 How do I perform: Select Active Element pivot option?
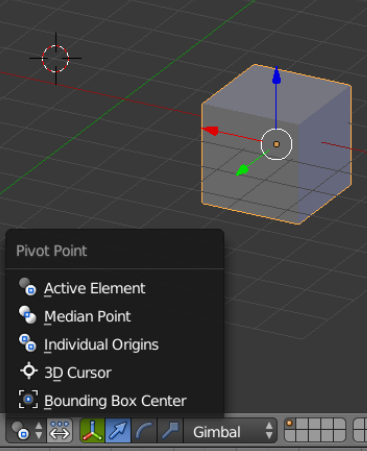[x=115, y=288]
